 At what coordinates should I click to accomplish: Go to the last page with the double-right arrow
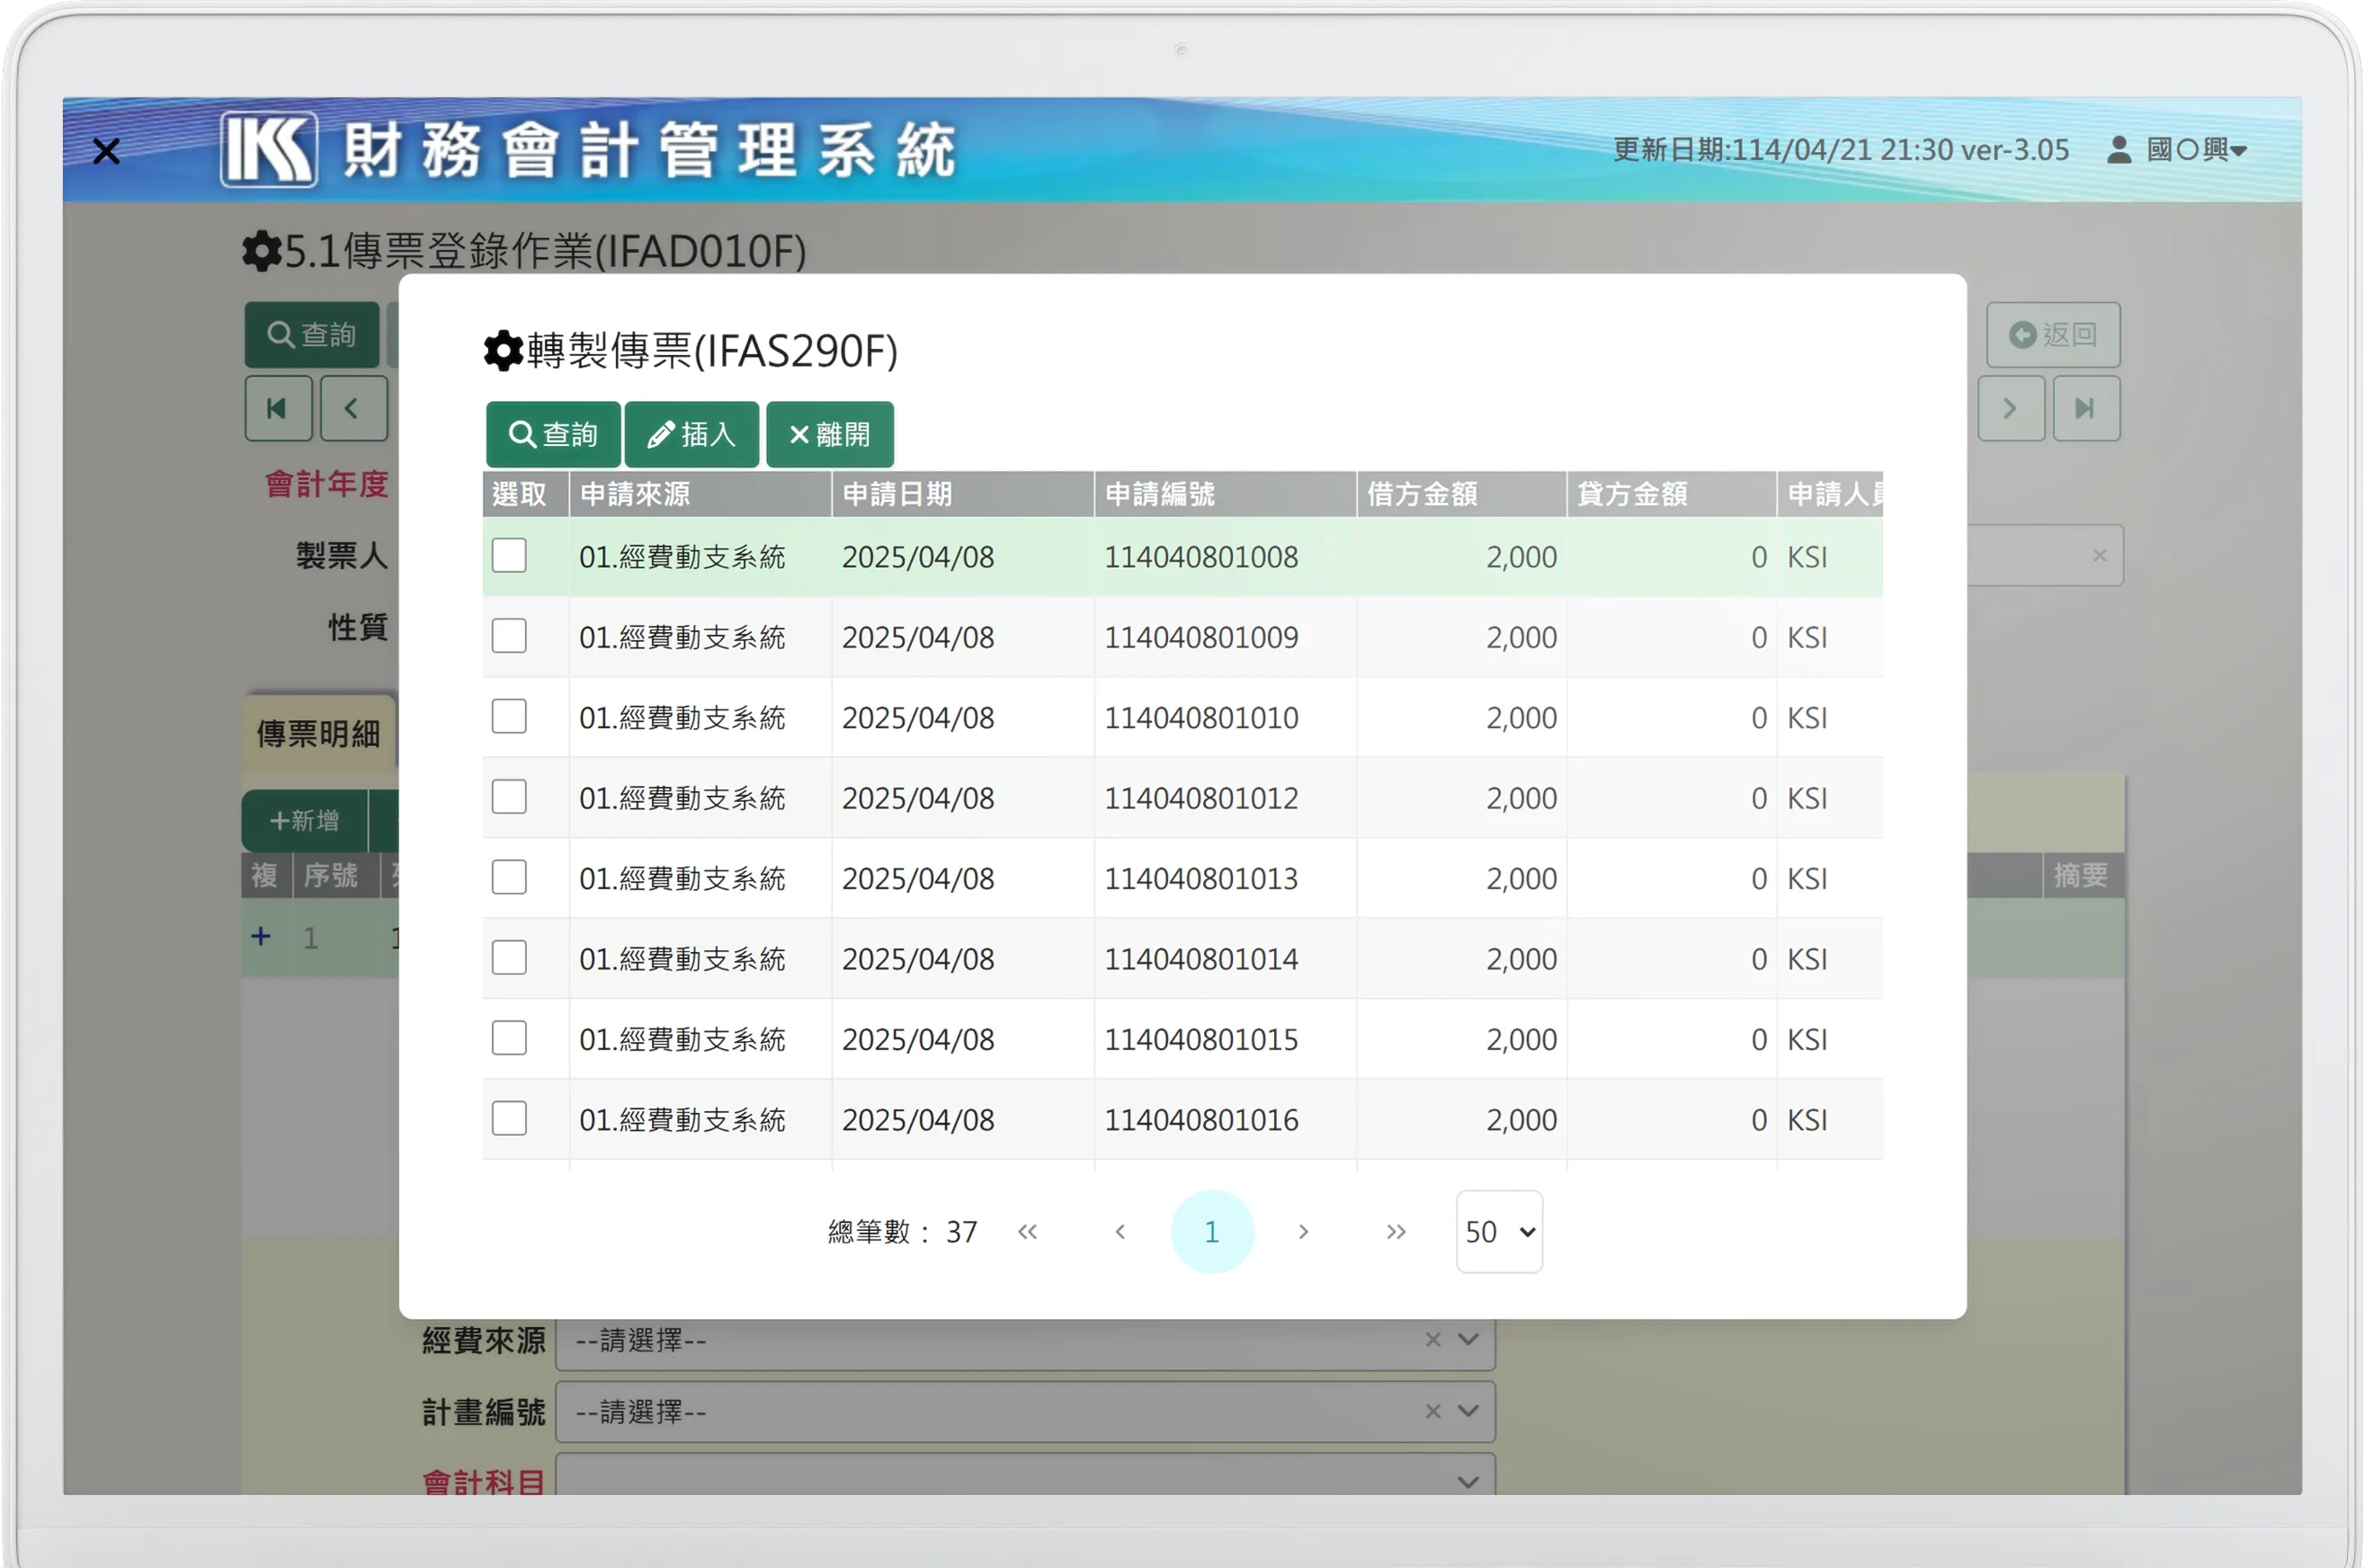[1396, 1232]
